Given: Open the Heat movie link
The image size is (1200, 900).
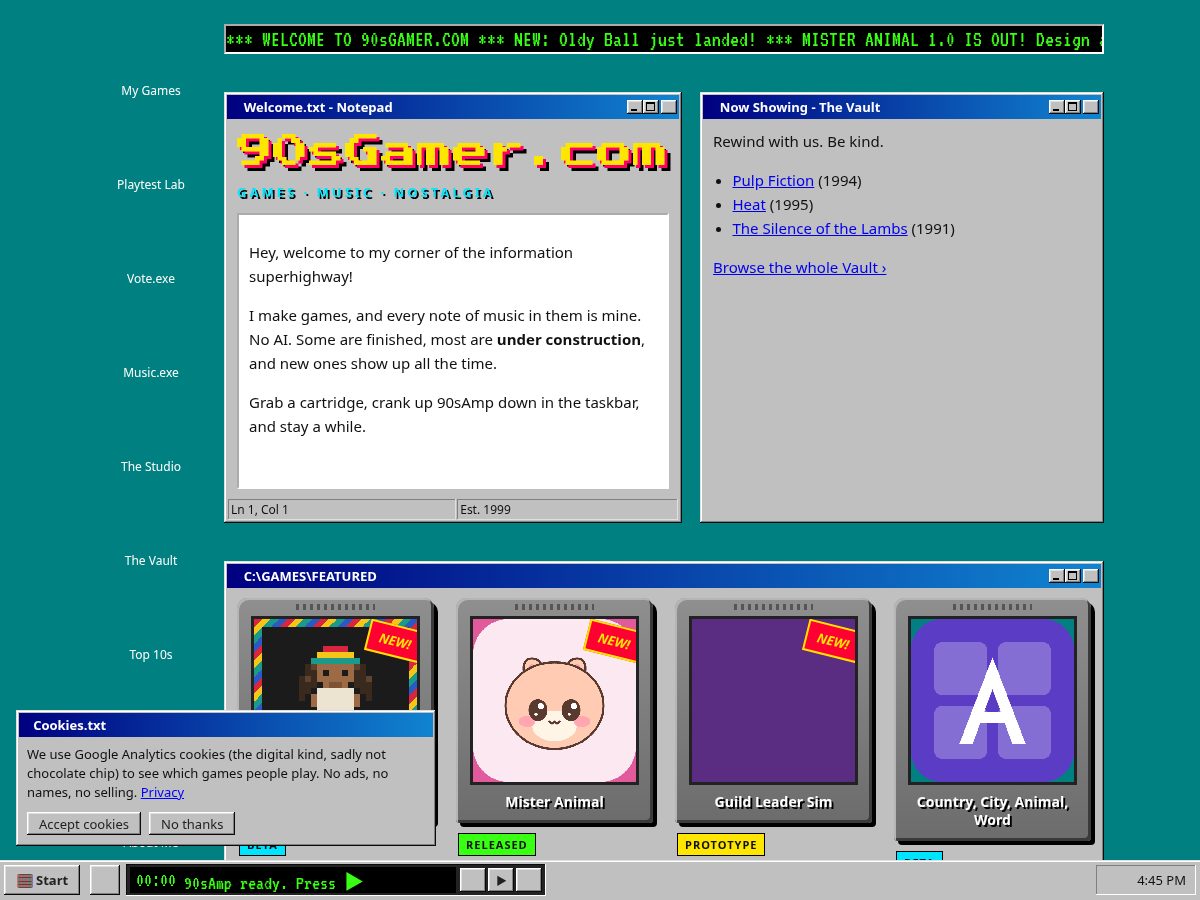Looking at the screenshot, I should pyautogui.click(x=749, y=204).
